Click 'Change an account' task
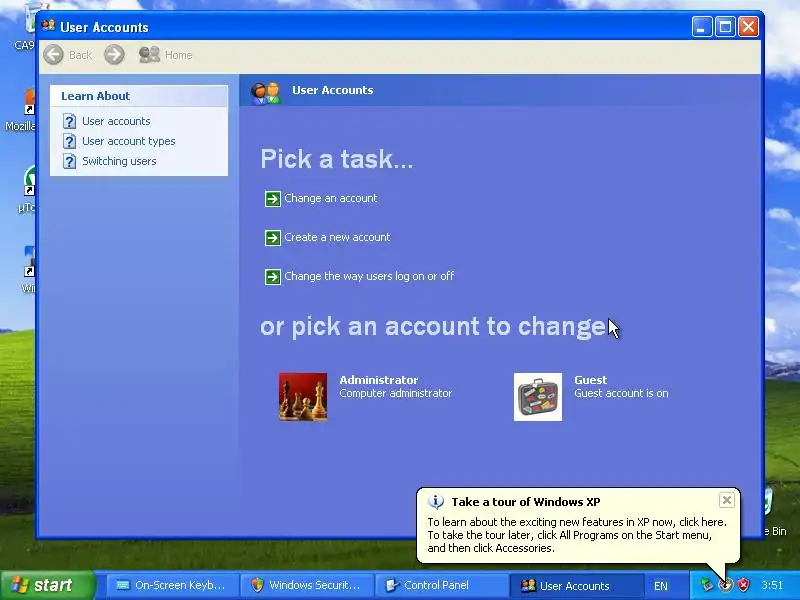Viewport: 800px width, 600px height. click(x=331, y=198)
